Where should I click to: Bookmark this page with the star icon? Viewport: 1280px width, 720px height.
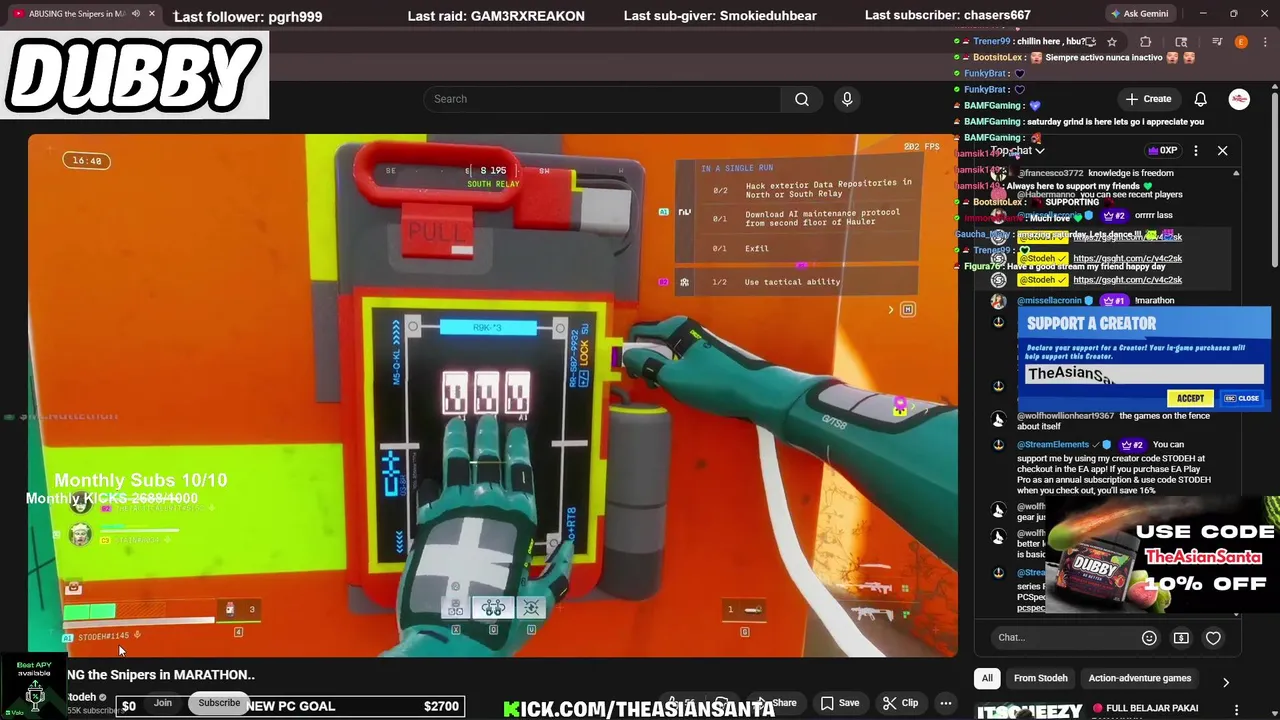1112,42
